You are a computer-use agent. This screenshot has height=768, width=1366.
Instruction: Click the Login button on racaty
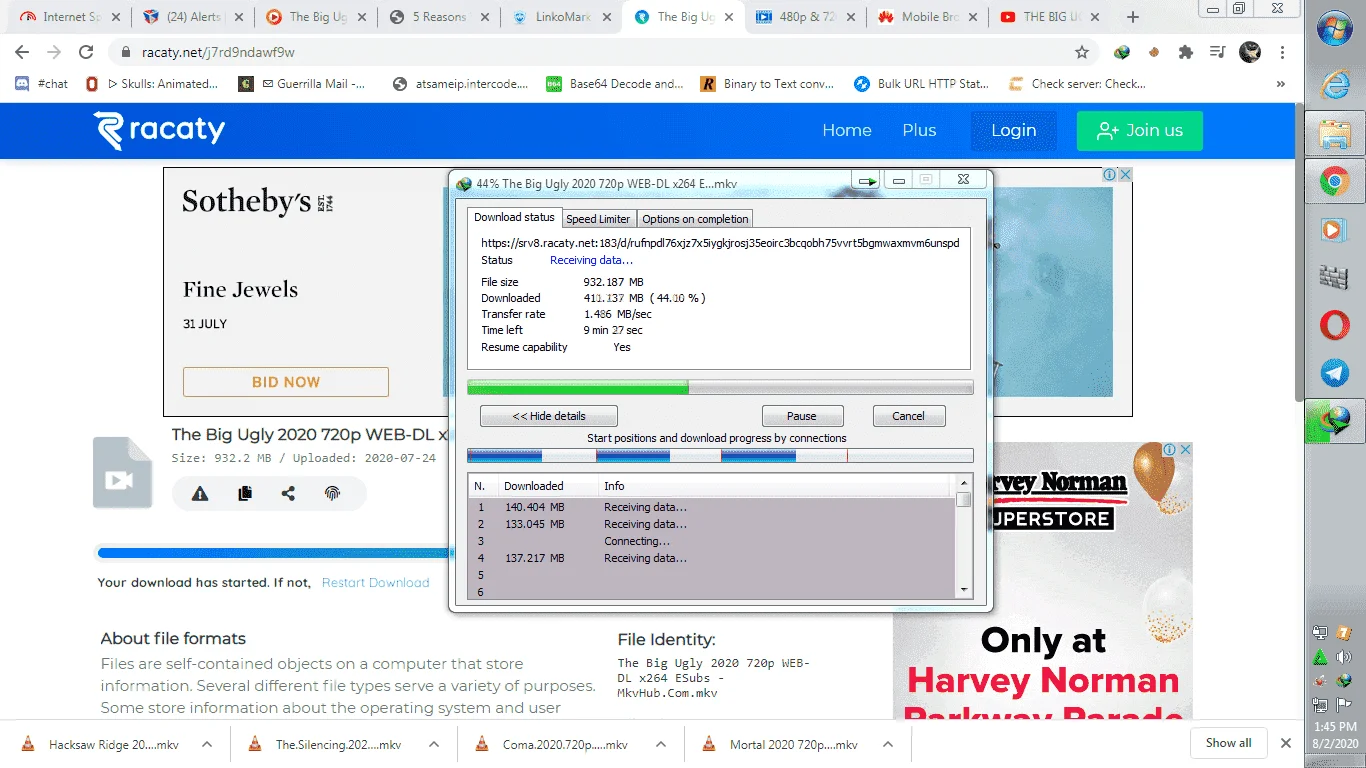coord(1014,130)
